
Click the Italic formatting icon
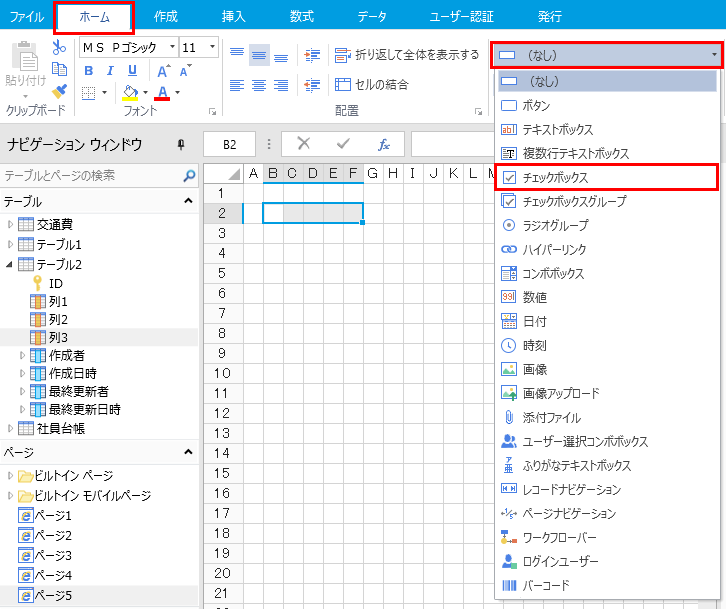point(110,70)
